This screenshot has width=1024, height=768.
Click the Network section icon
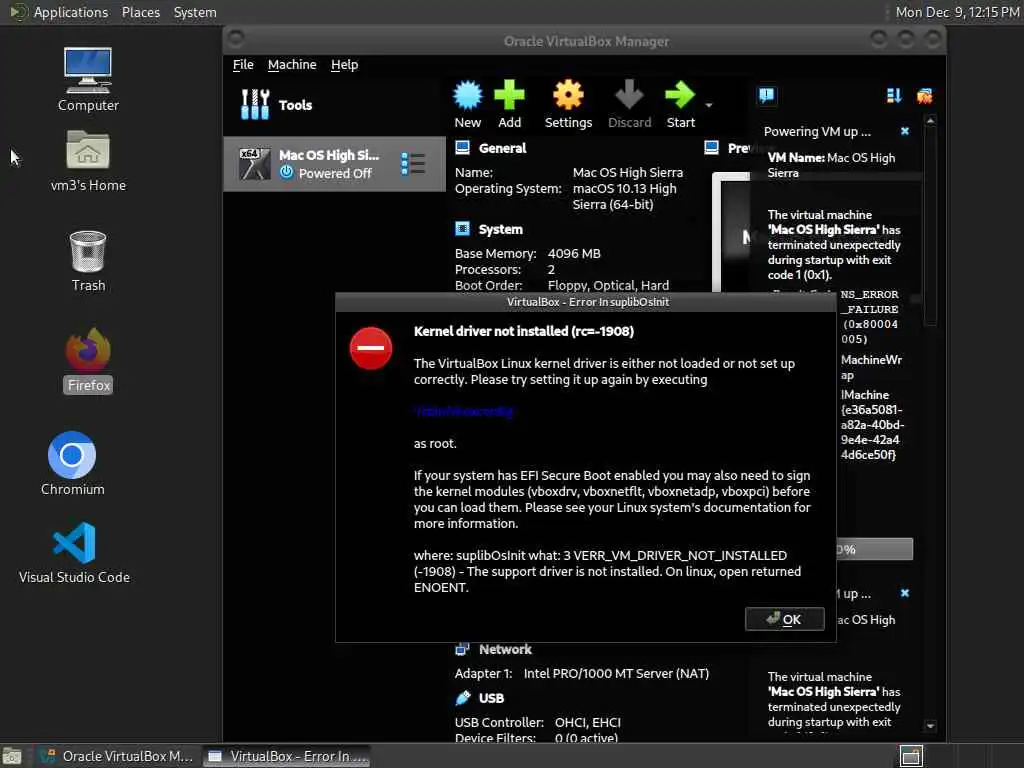(x=462, y=648)
